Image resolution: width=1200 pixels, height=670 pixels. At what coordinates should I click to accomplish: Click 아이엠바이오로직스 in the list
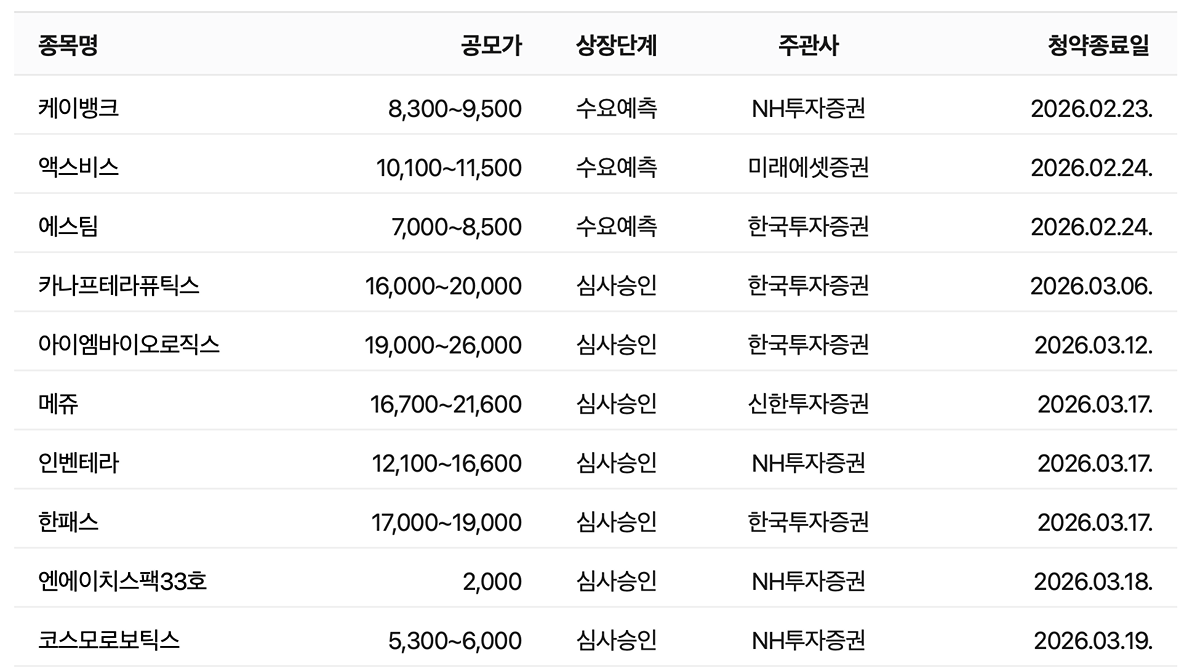[128, 344]
